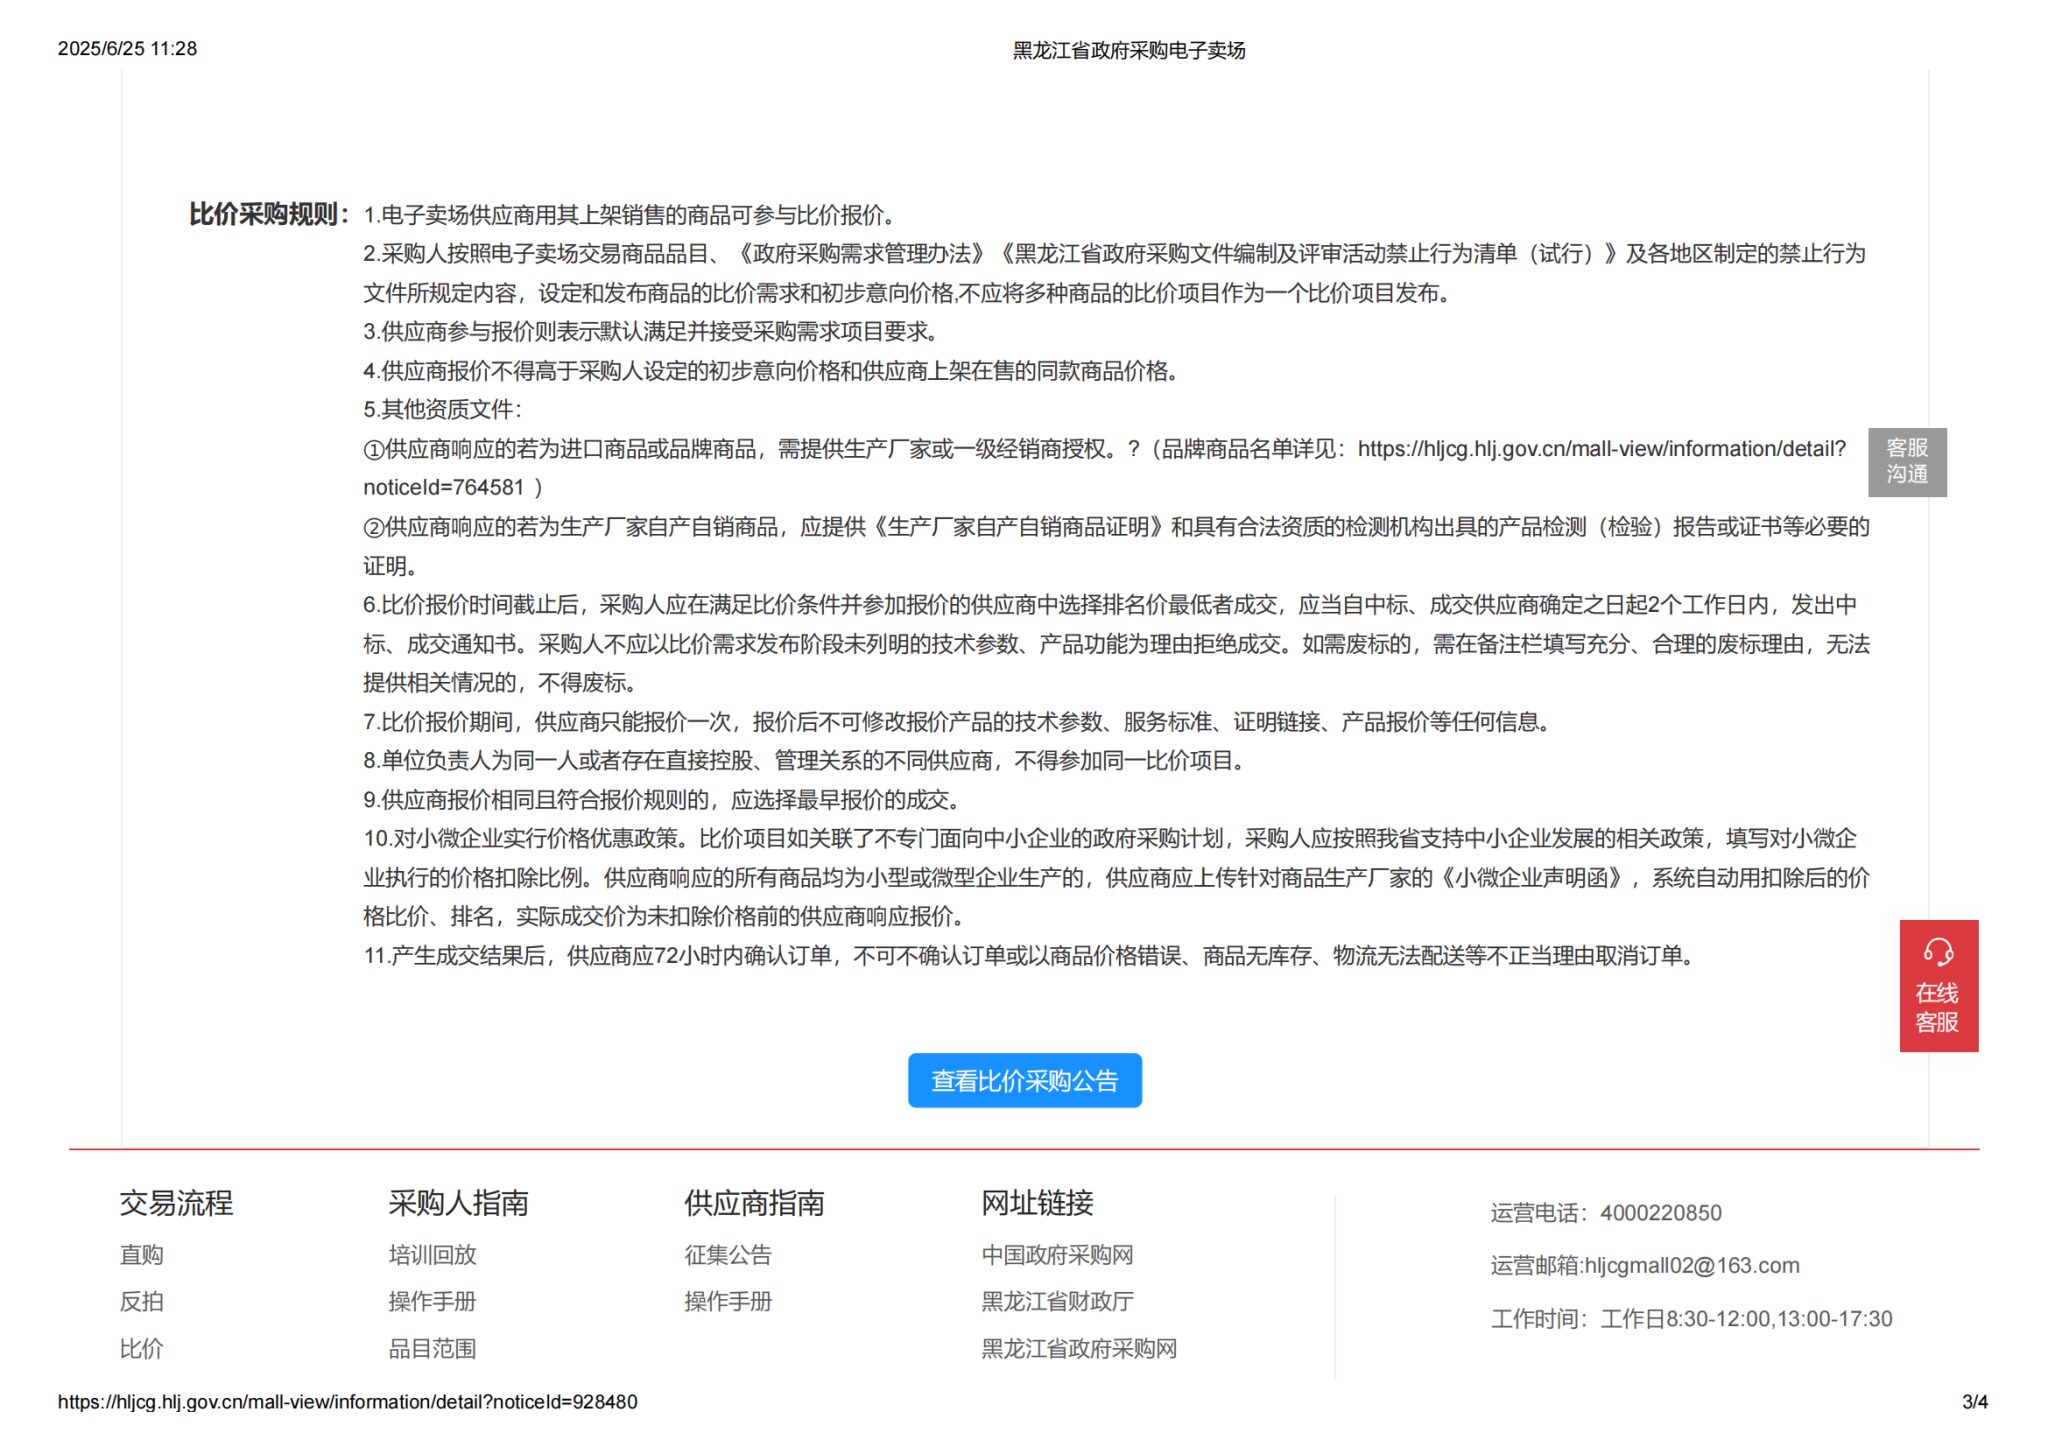Image resolution: width=2048 pixels, height=1447 pixels.
Task: Open the 比价 footer link
Action: 141,1348
